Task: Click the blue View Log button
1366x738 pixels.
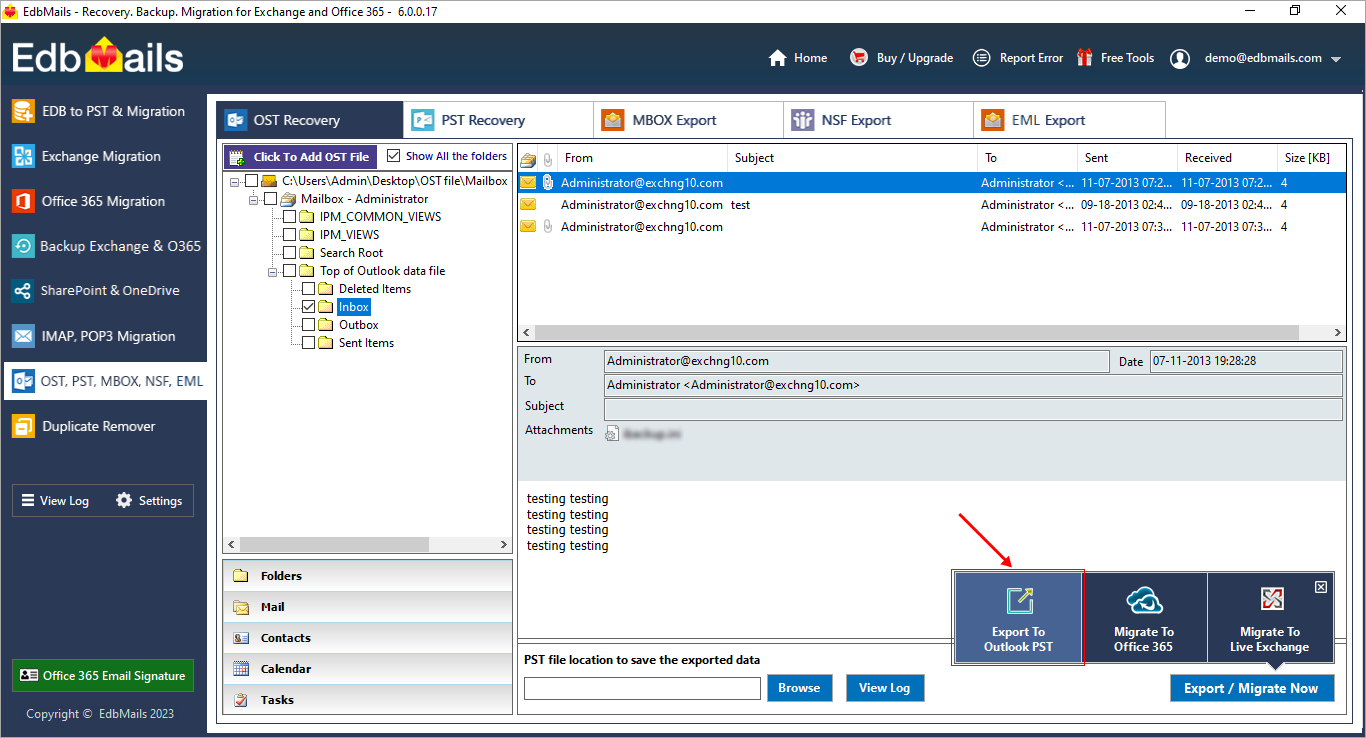Action: [885, 688]
